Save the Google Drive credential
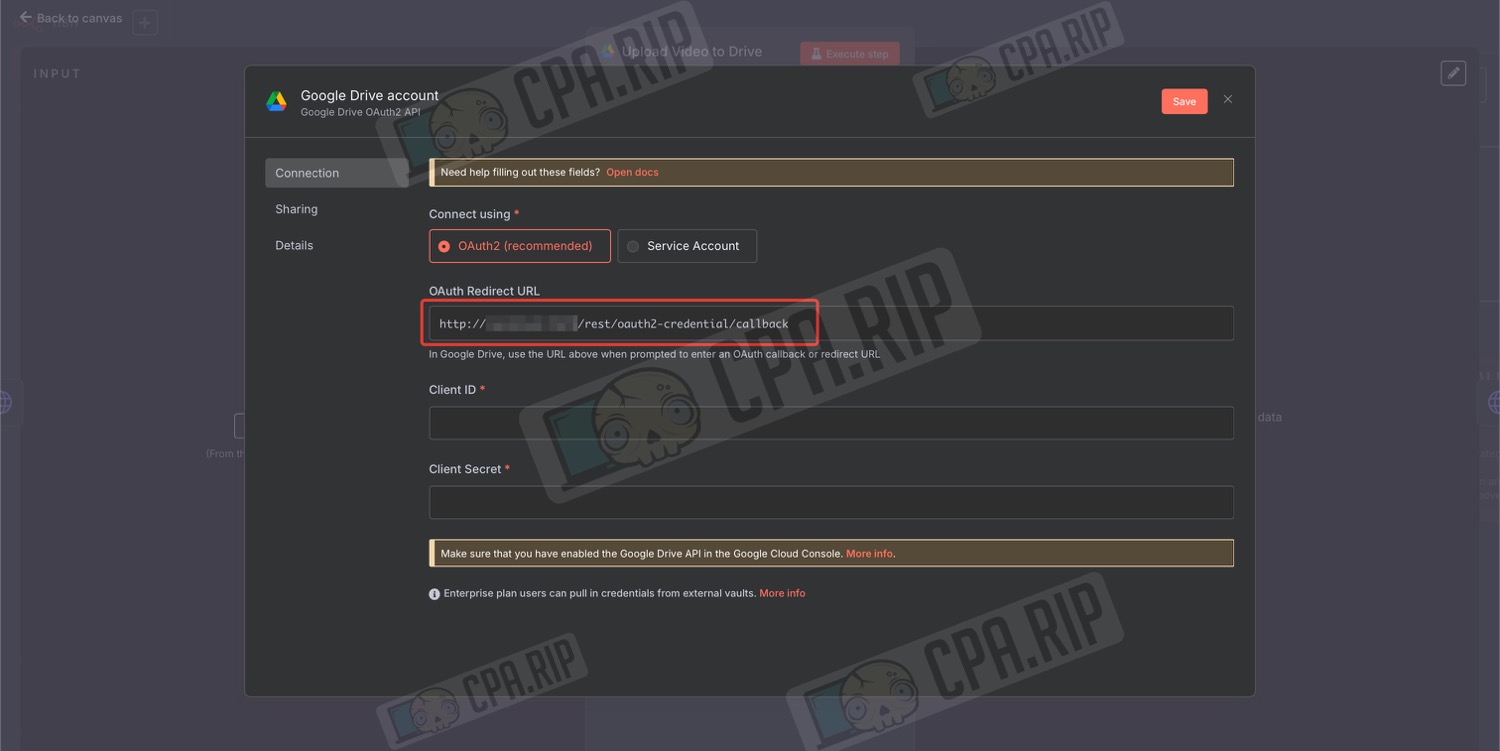The height and width of the screenshot is (751, 1500). 1184,101
